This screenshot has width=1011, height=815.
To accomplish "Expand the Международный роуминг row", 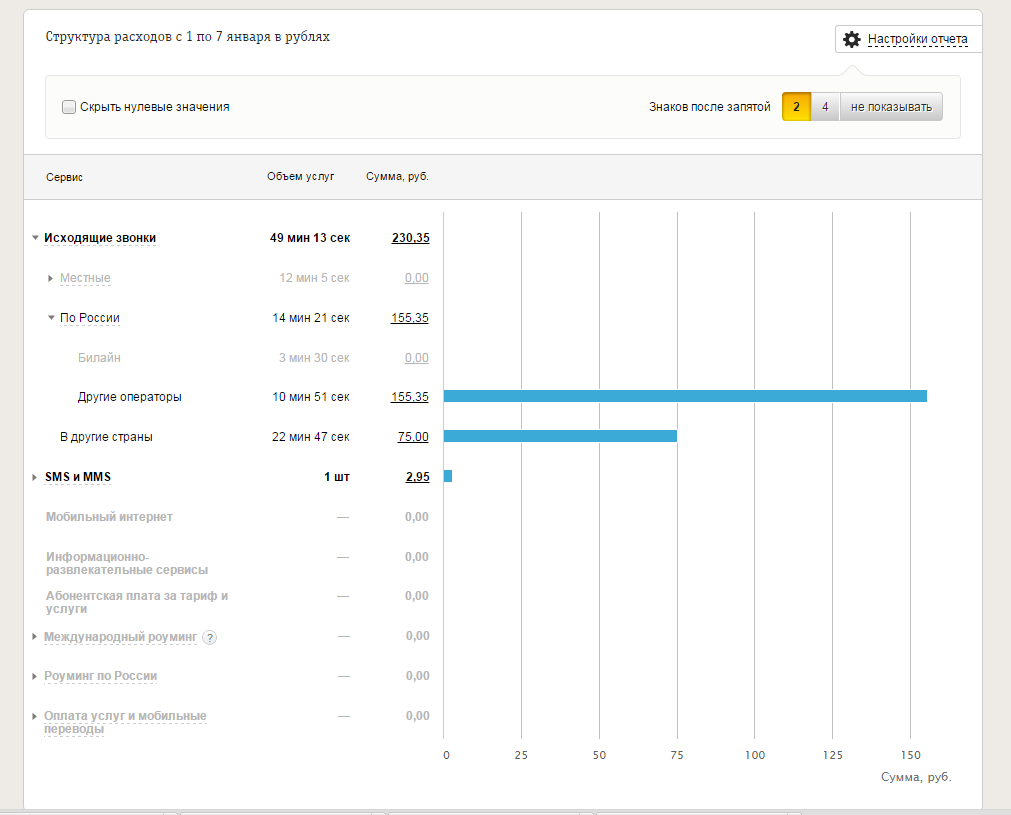I will (x=36, y=637).
